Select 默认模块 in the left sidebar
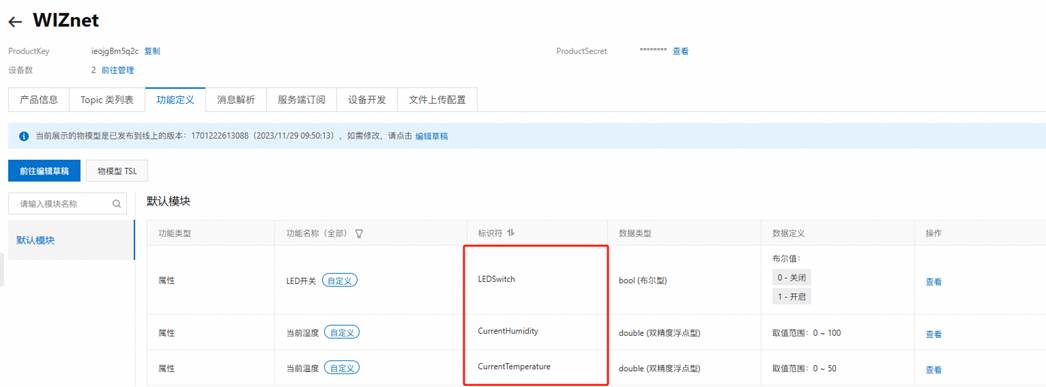Viewport: 1046px width, 387px height. (71, 240)
